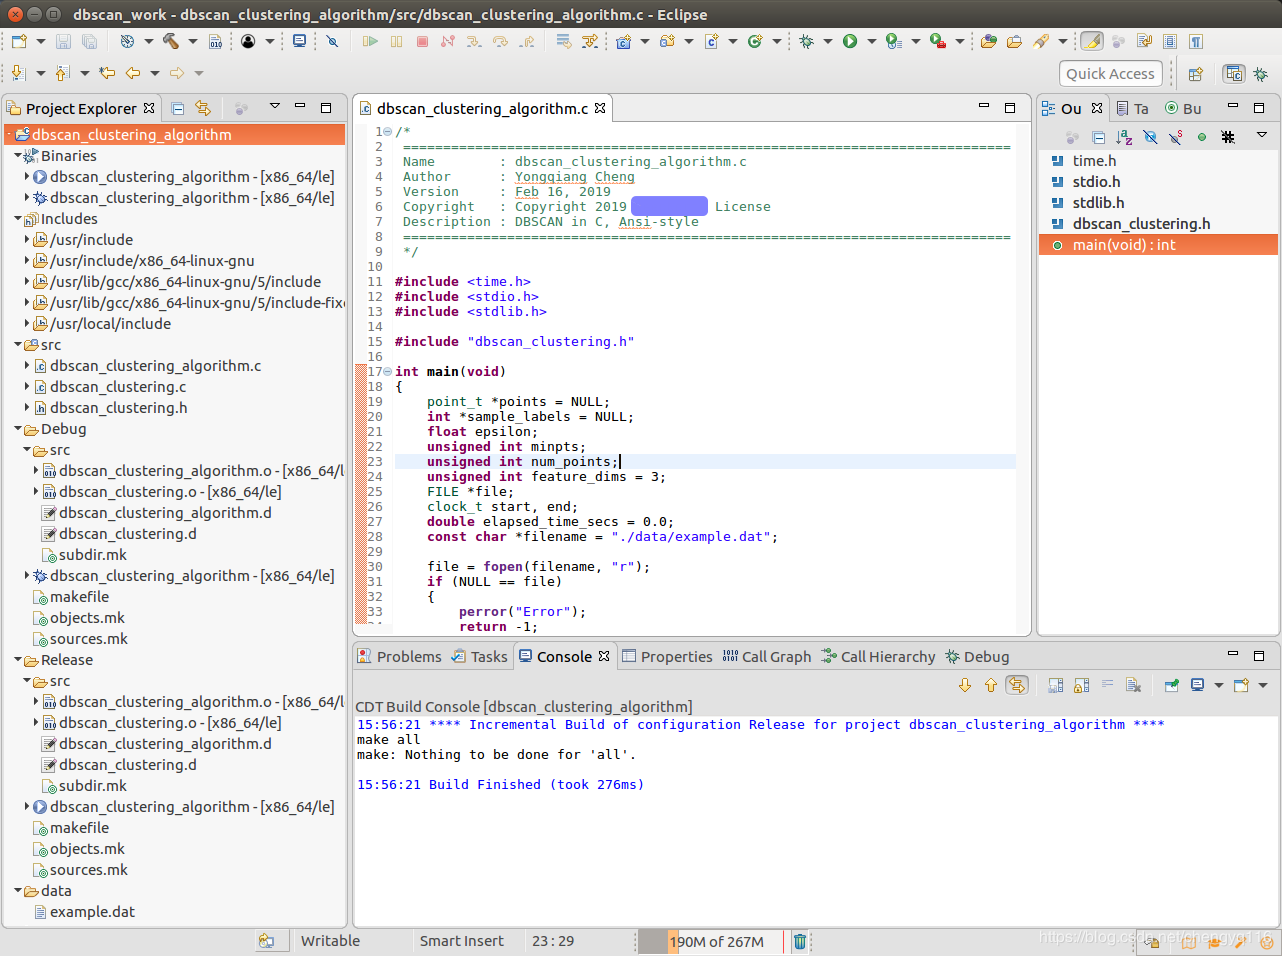Toggle Mark Occurrences highlighter in toolbar

point(1092,41)
